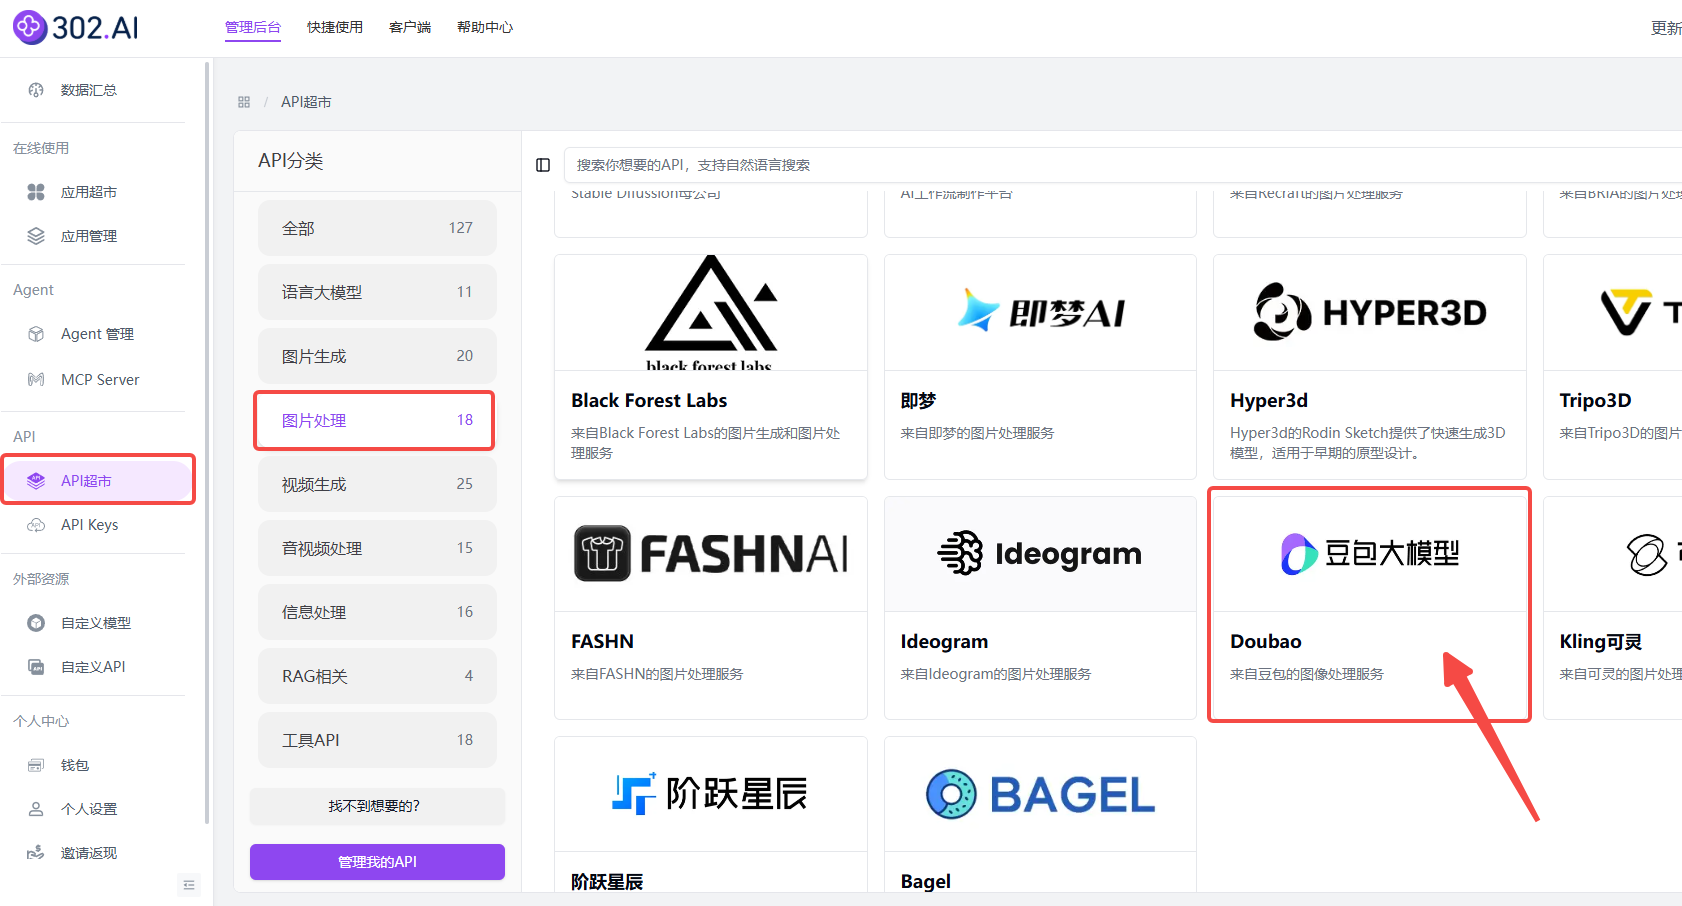Screen dimensions: 1682x906
Task: Click the API超市 breadcrumb text
Action: tap(306, 102)
